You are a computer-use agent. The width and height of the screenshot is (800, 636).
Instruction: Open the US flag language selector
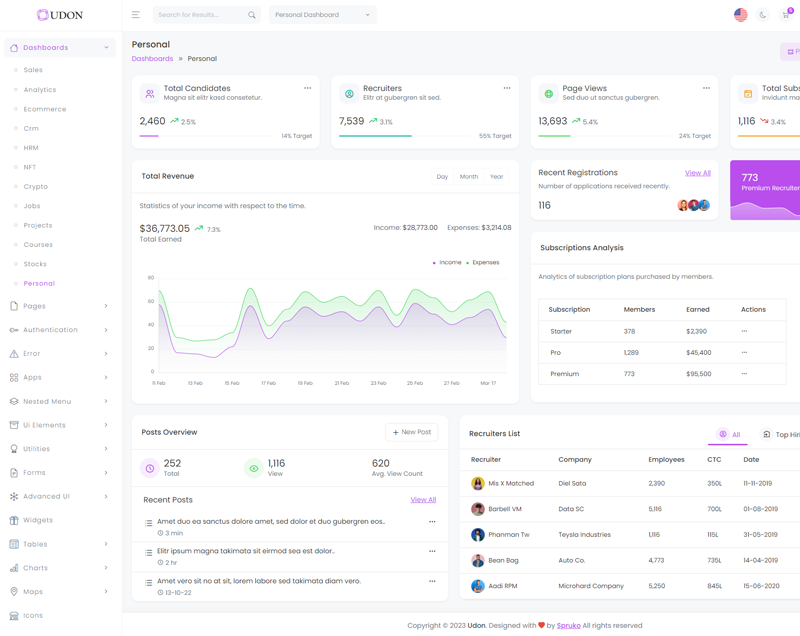740,15
